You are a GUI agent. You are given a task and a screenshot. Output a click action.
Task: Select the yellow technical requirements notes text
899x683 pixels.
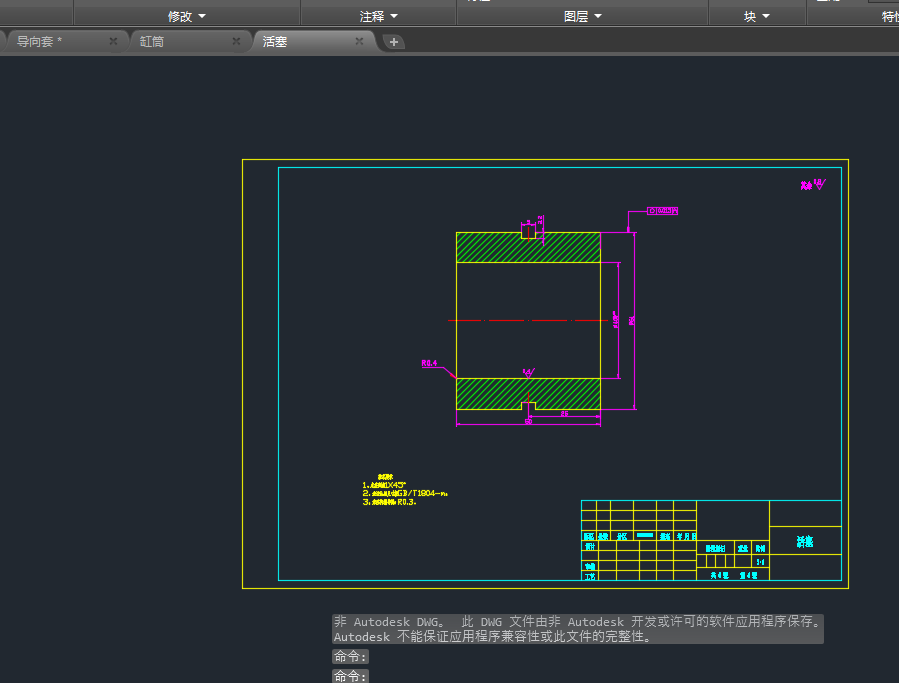[x=402, y=493]
